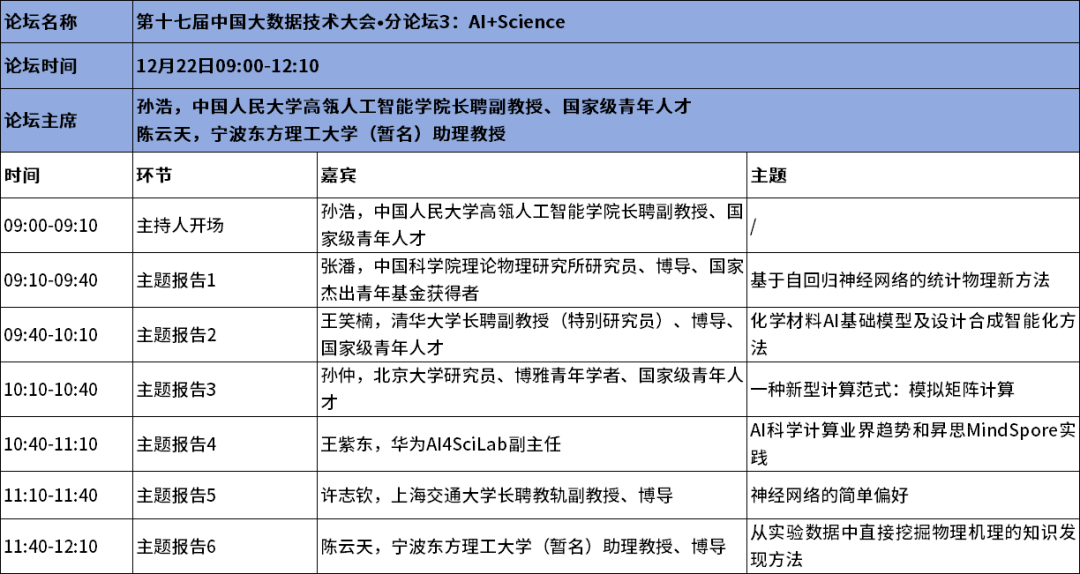
Task: Click guest cell 王紫东，华为AI4SciLab副主任
Action: 532,443
